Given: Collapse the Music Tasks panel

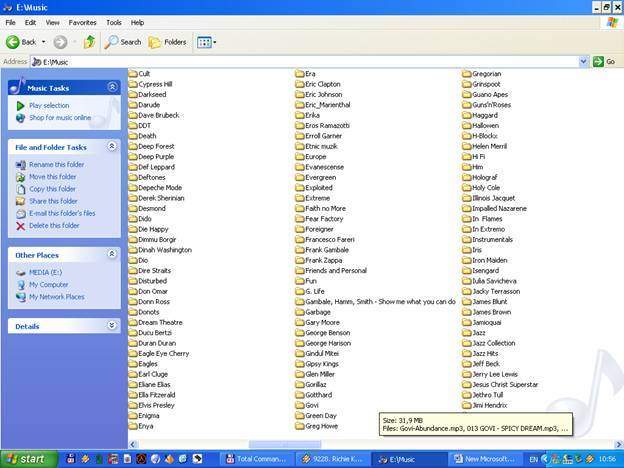Looking at the screenshot, I should (112, 87).
